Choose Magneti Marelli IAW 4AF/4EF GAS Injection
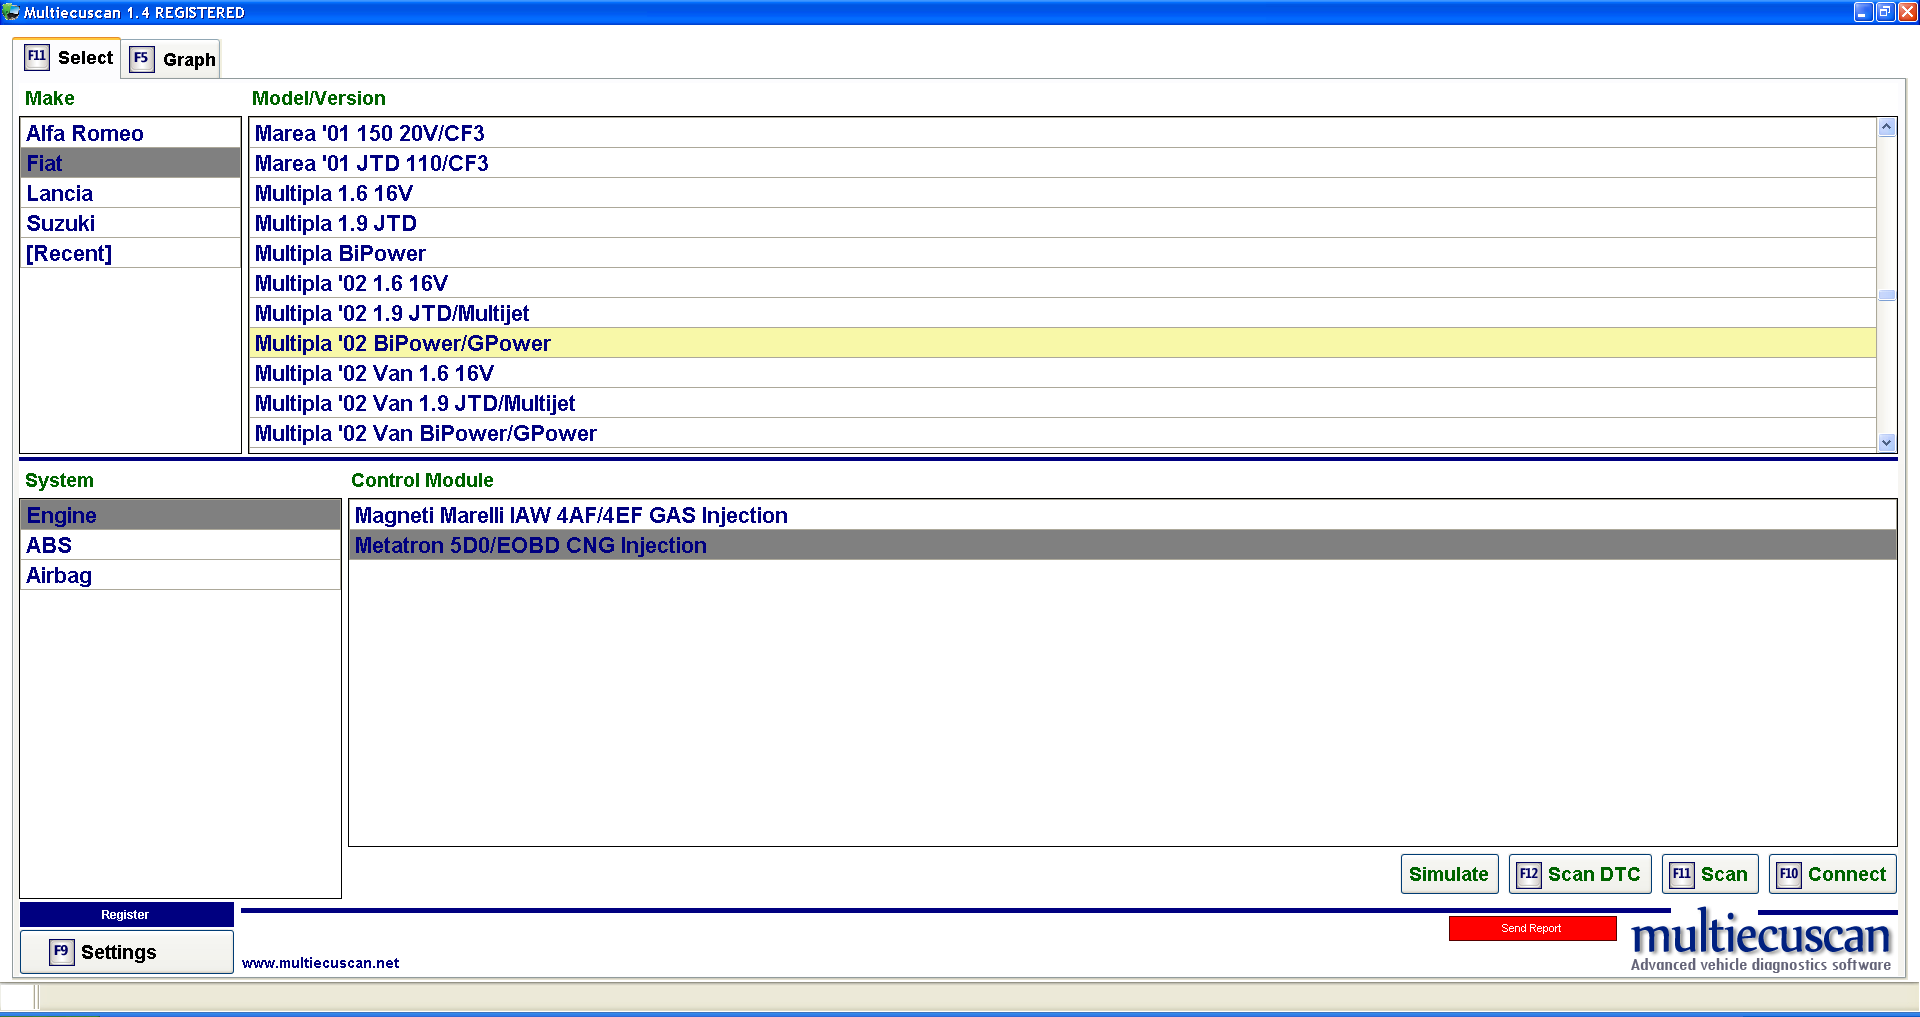This screenshot has height=1017, width=1920. [x=1122, y=515]
